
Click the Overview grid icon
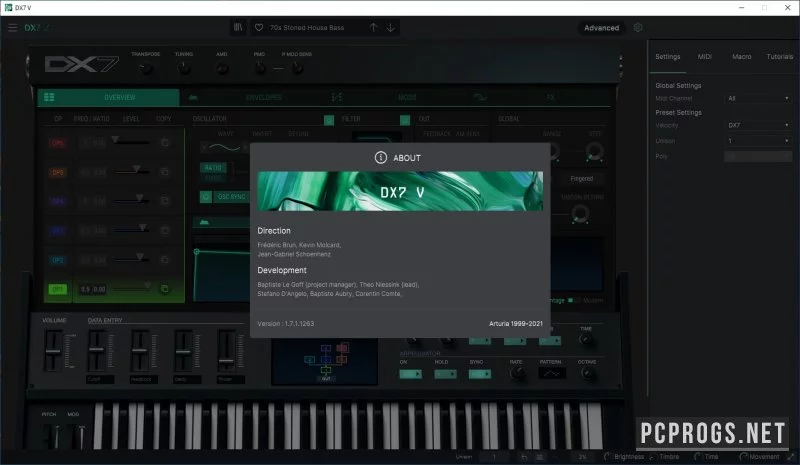click(49, 97)
